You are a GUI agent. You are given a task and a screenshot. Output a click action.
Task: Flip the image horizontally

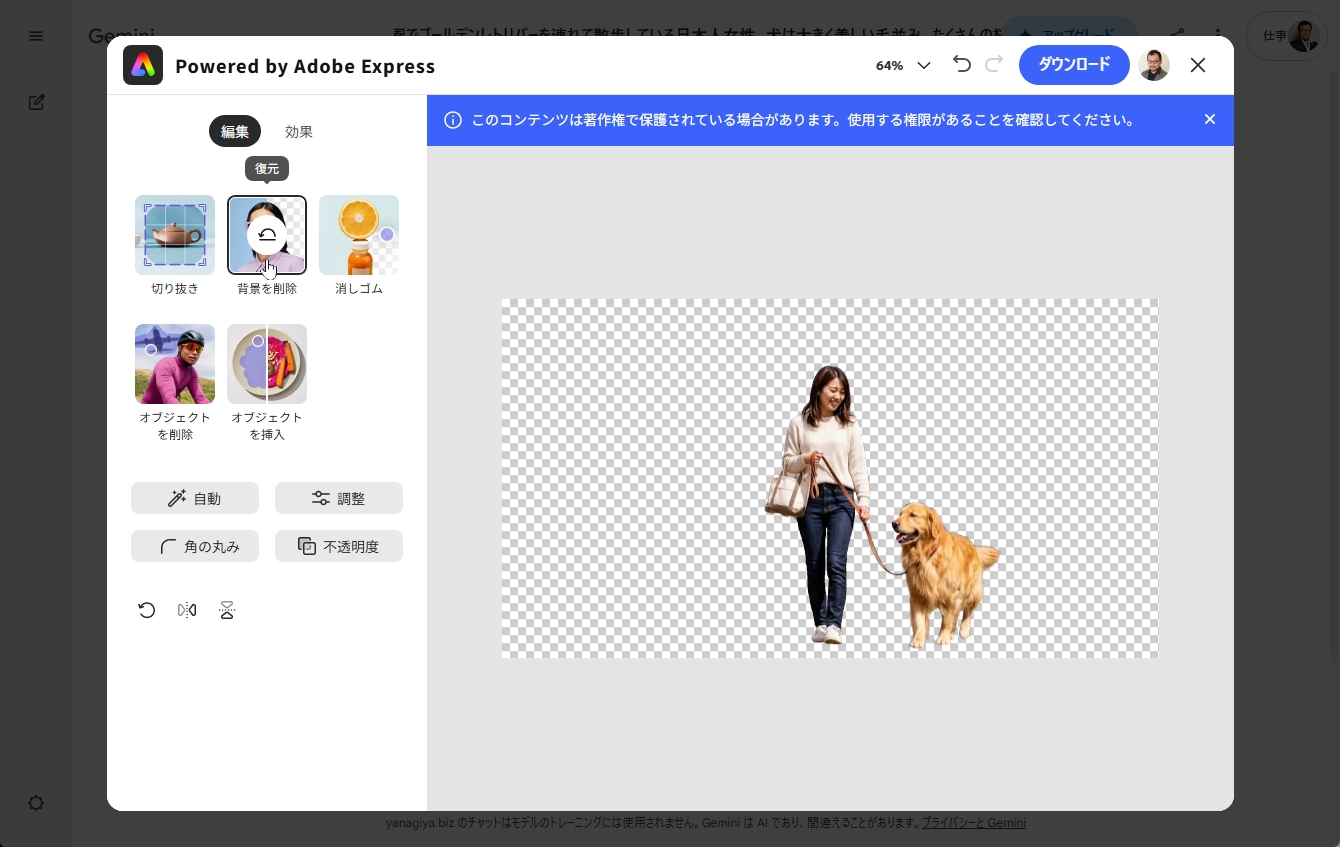(187, 610)
